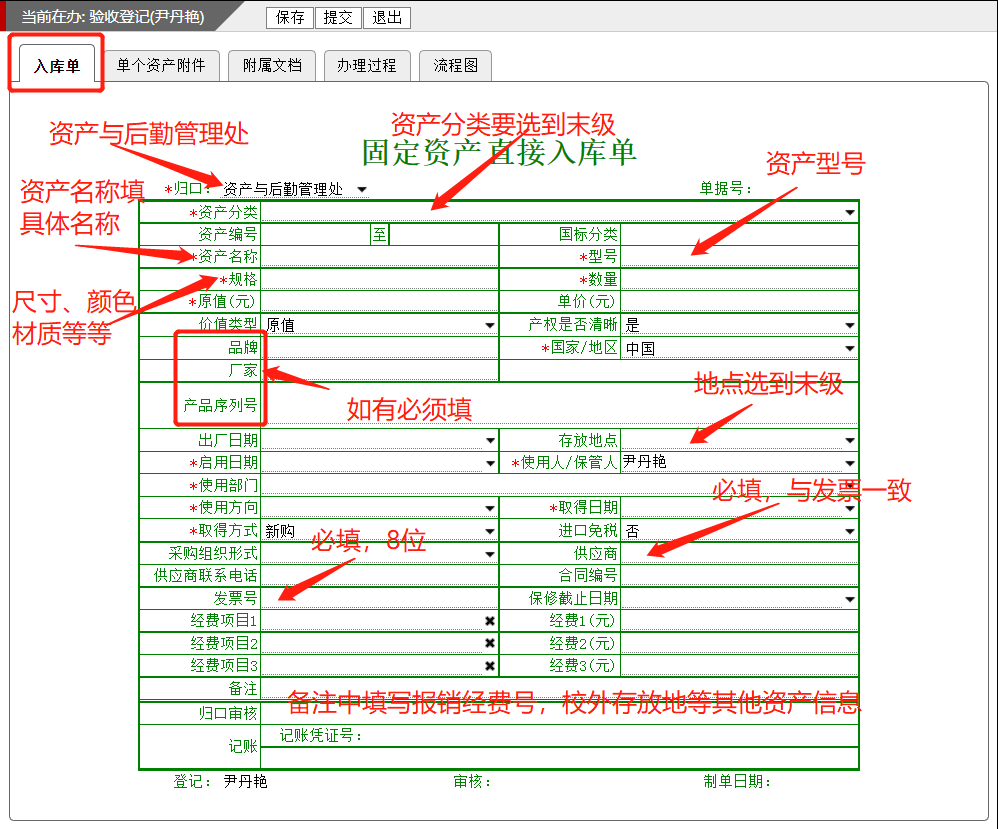Exit using the 退出 button

click(386, 17)
